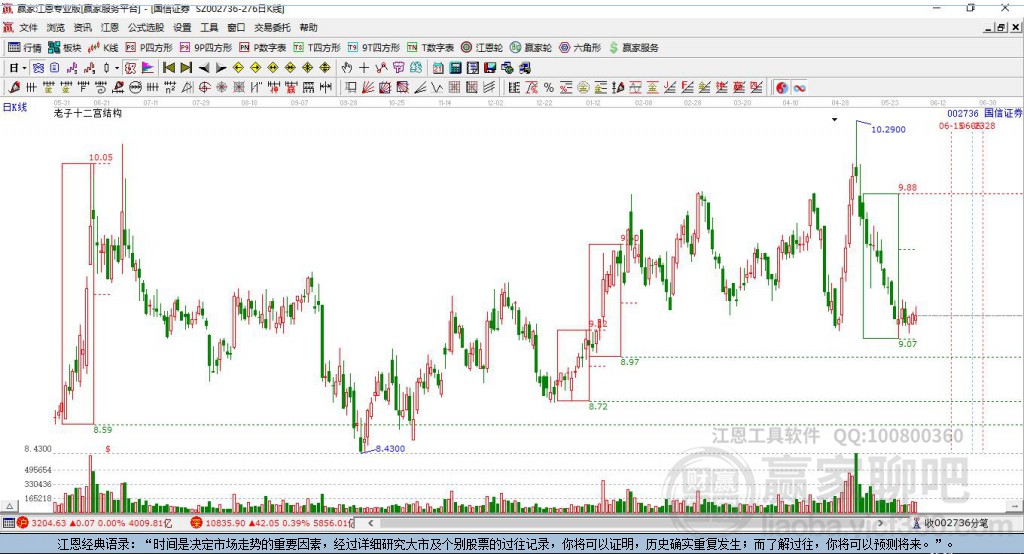Switch to the K线 chart view
The image size is (1024, 554).
pyautogui.click(x=103, y=48)
